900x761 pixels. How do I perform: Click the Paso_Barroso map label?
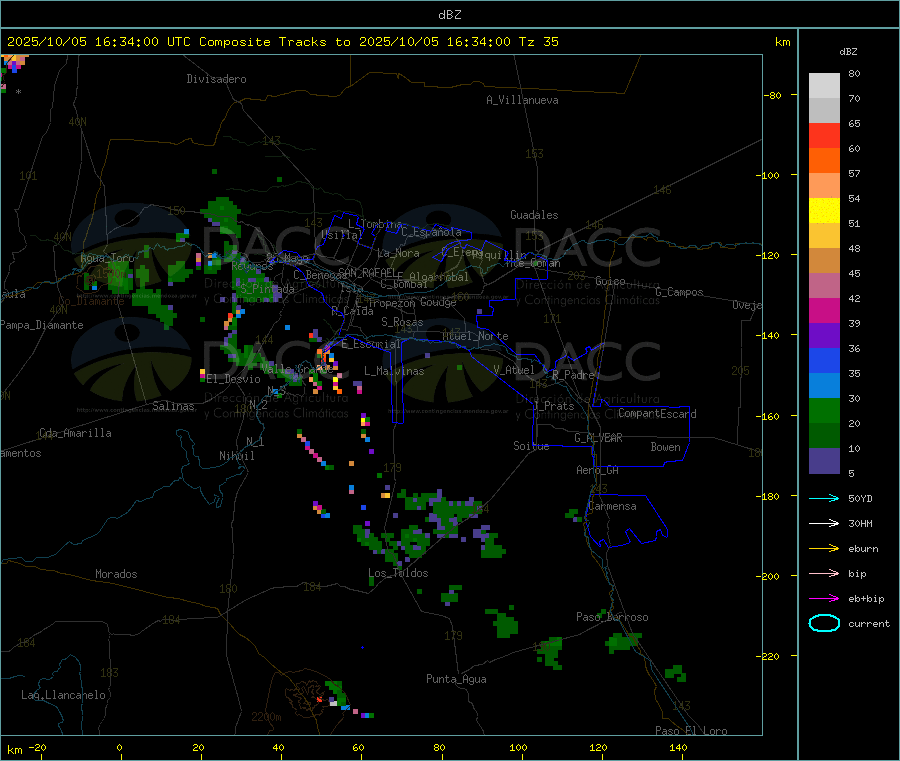pyautogui.click(x=612, y=617)
